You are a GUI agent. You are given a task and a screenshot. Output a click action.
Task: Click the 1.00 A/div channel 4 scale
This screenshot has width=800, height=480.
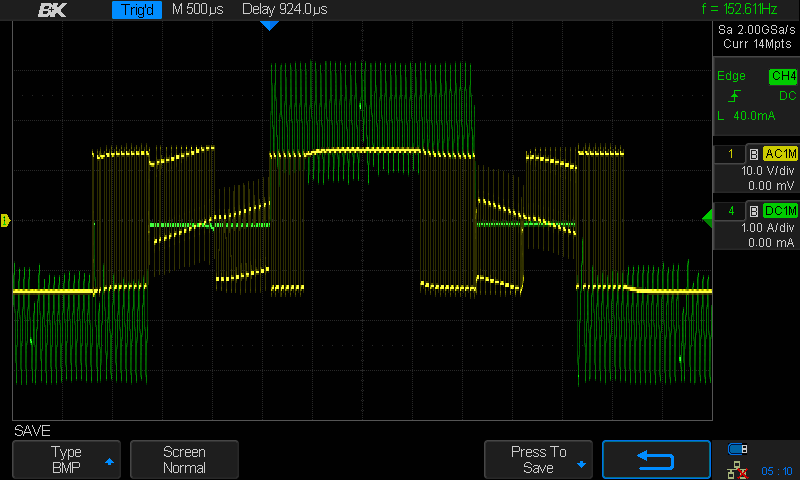(767, 228)
